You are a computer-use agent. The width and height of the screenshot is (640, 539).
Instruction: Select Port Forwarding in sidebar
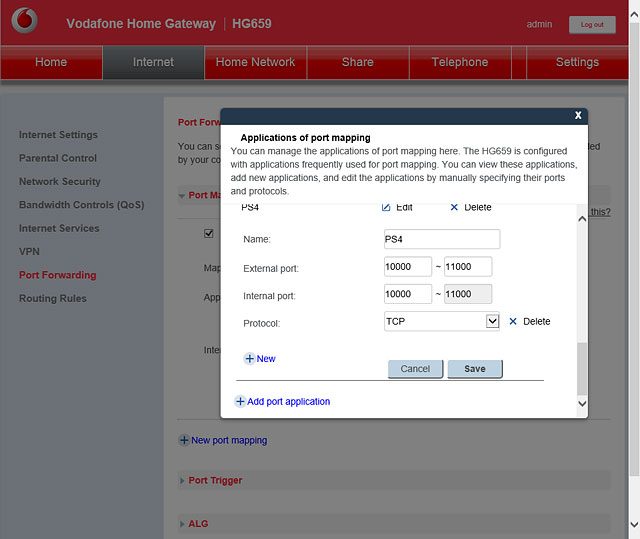(58, 275)
